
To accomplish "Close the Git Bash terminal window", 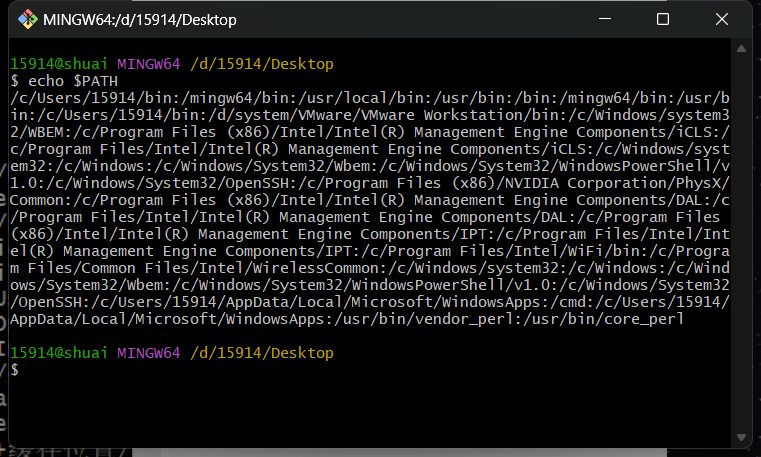I will tap(722, 19).
